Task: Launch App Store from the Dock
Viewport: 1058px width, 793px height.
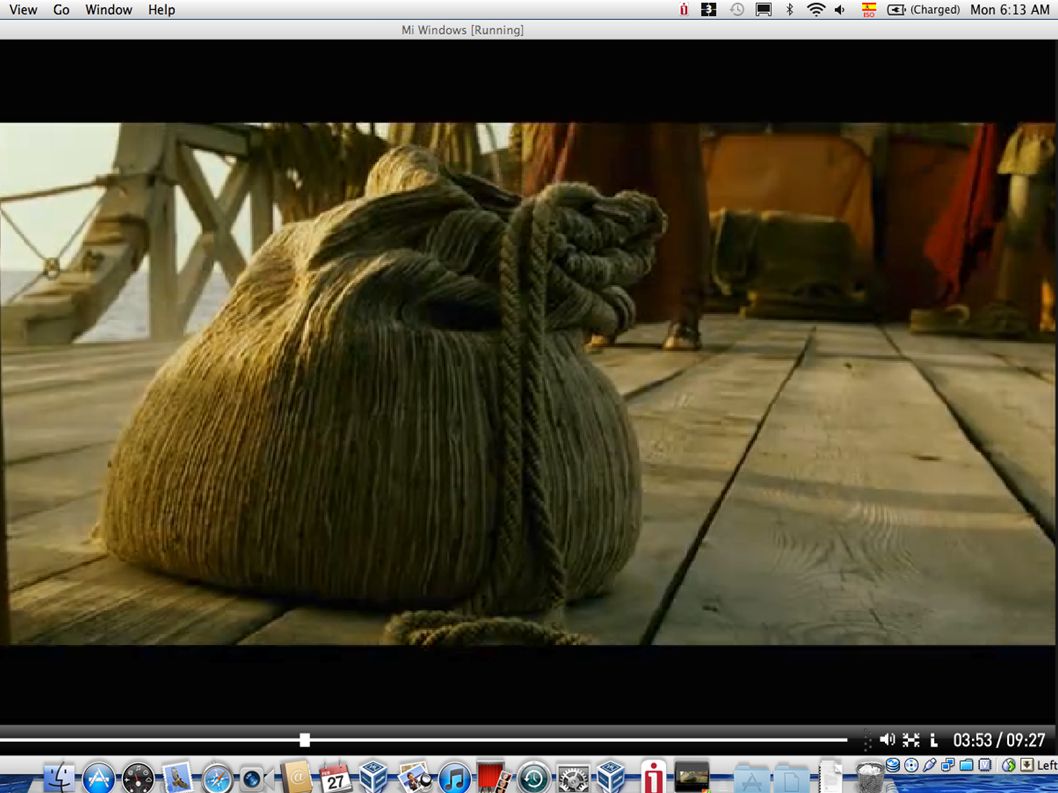Action: click(99, 777)
